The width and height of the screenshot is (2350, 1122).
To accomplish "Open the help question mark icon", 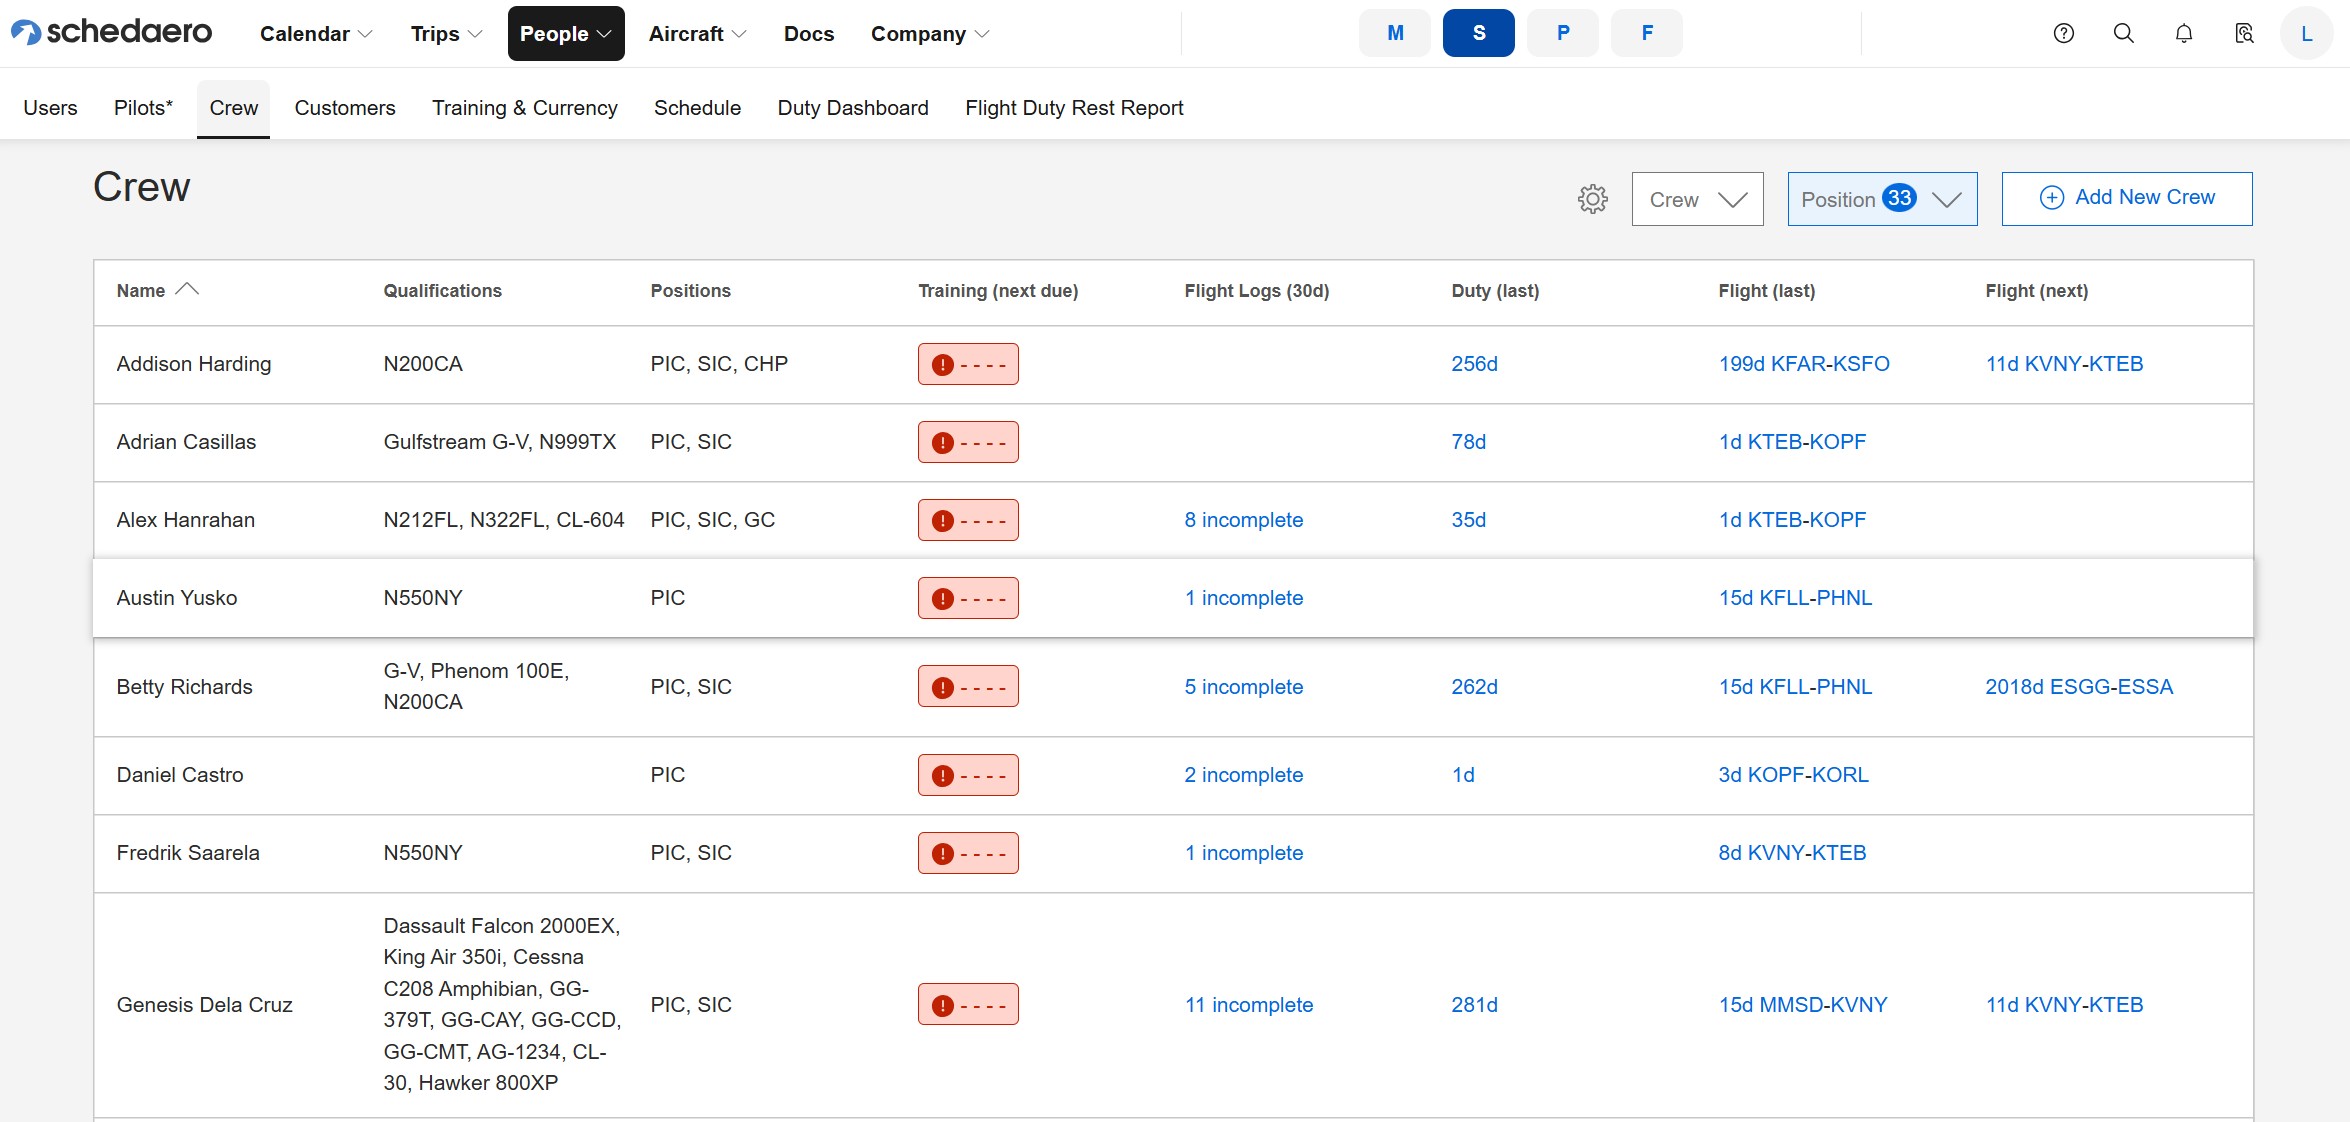I will pos(2064,33).
